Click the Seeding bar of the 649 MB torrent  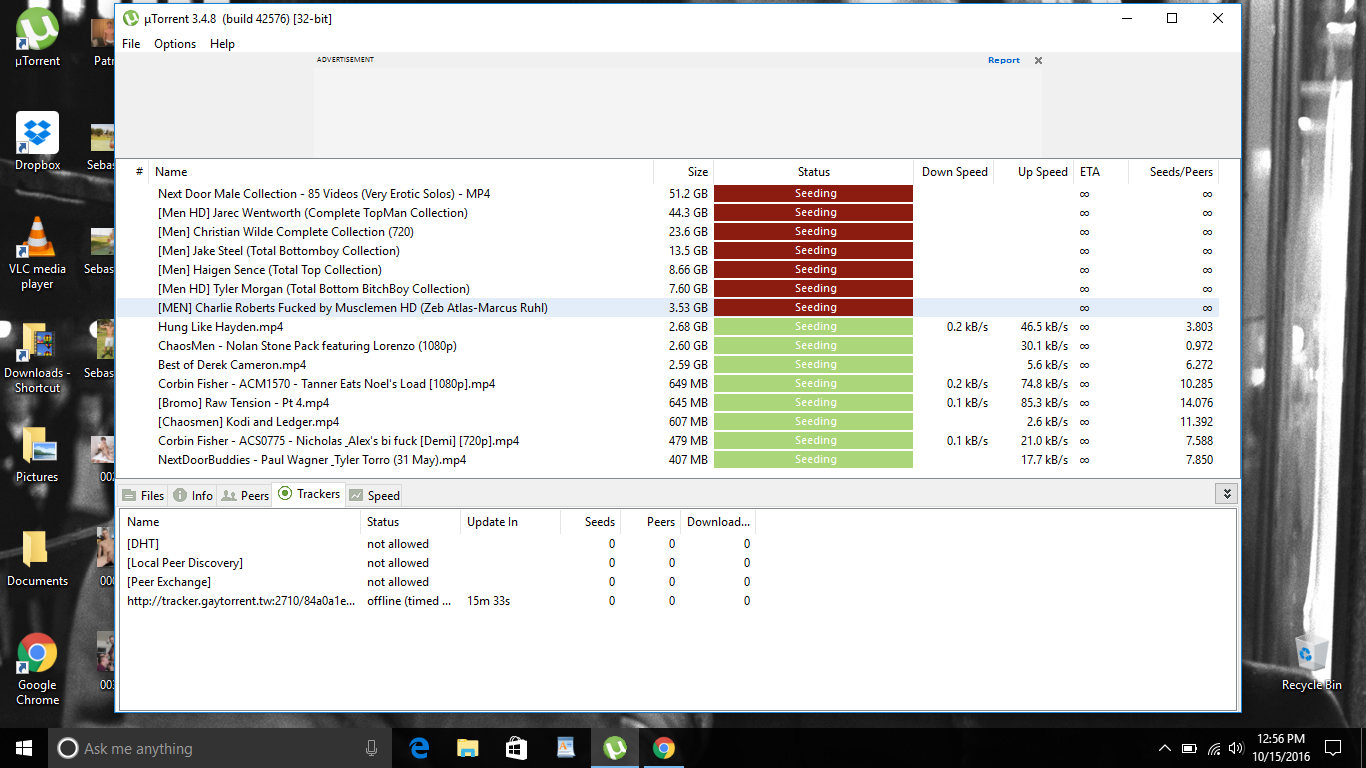(813, 384)
